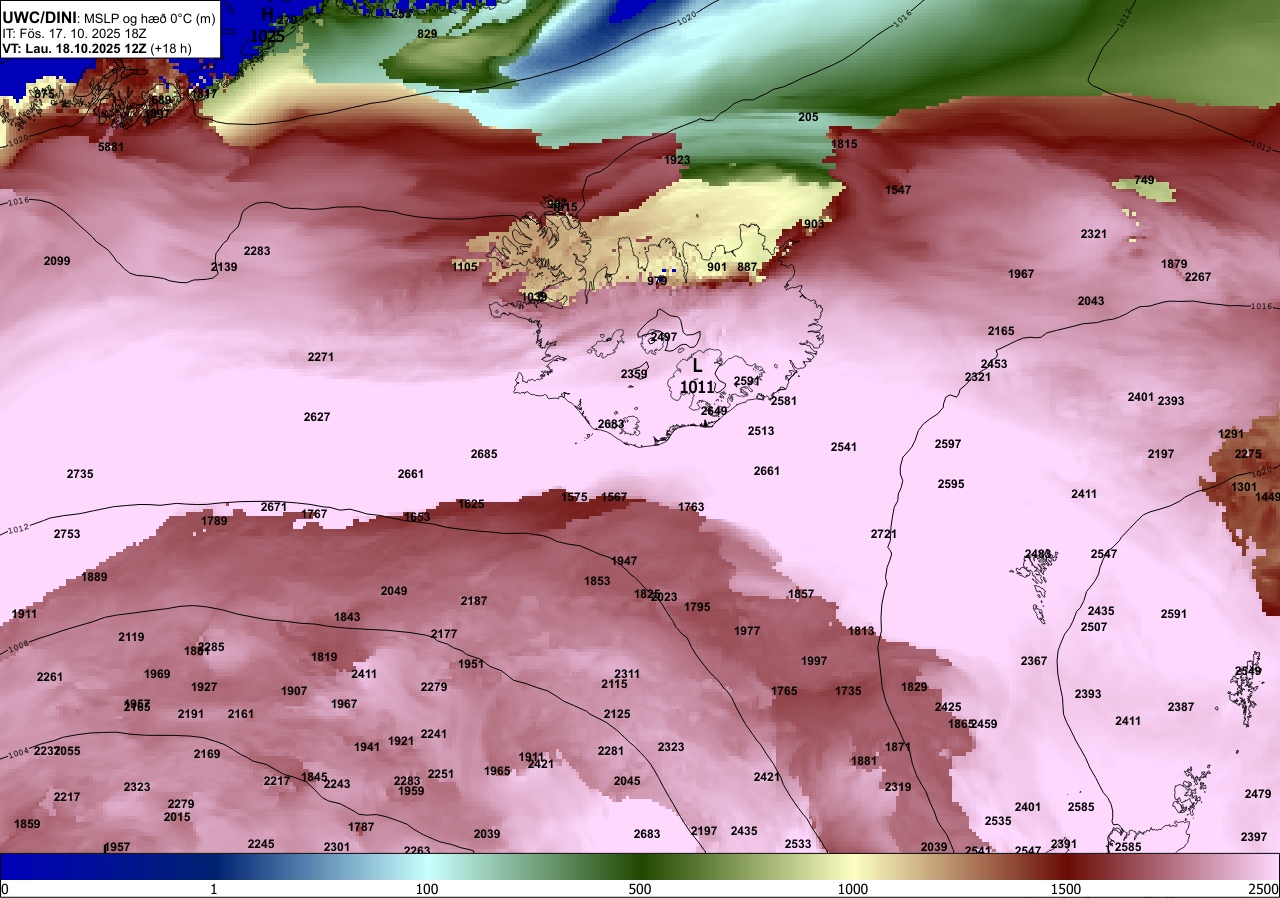Click the height value 749
This screenshot has width=1280, height=898.
point(1144,181)
